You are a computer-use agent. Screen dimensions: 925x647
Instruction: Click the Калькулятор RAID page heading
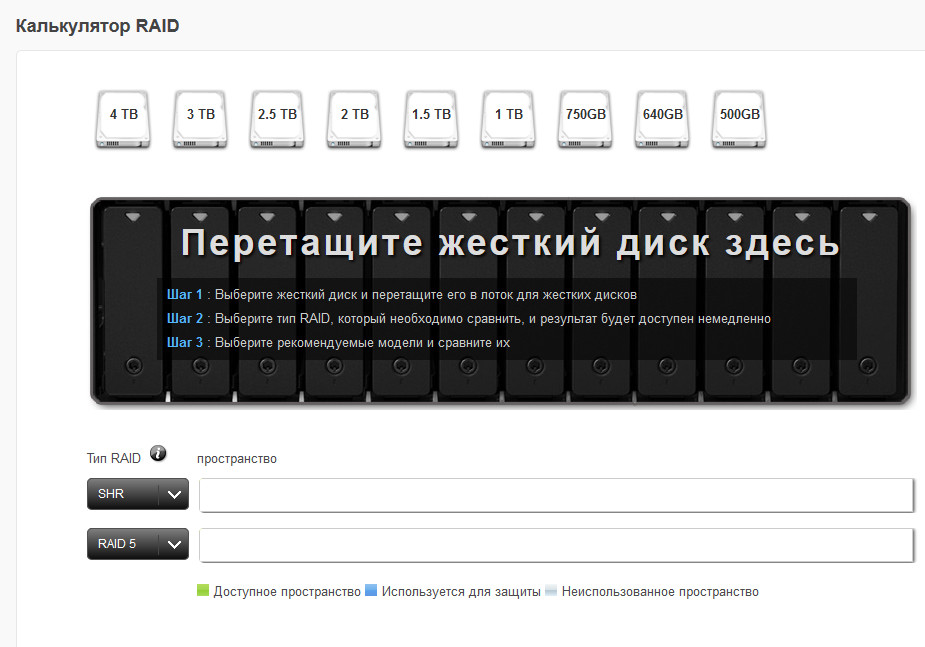click(x=97, y=26)
